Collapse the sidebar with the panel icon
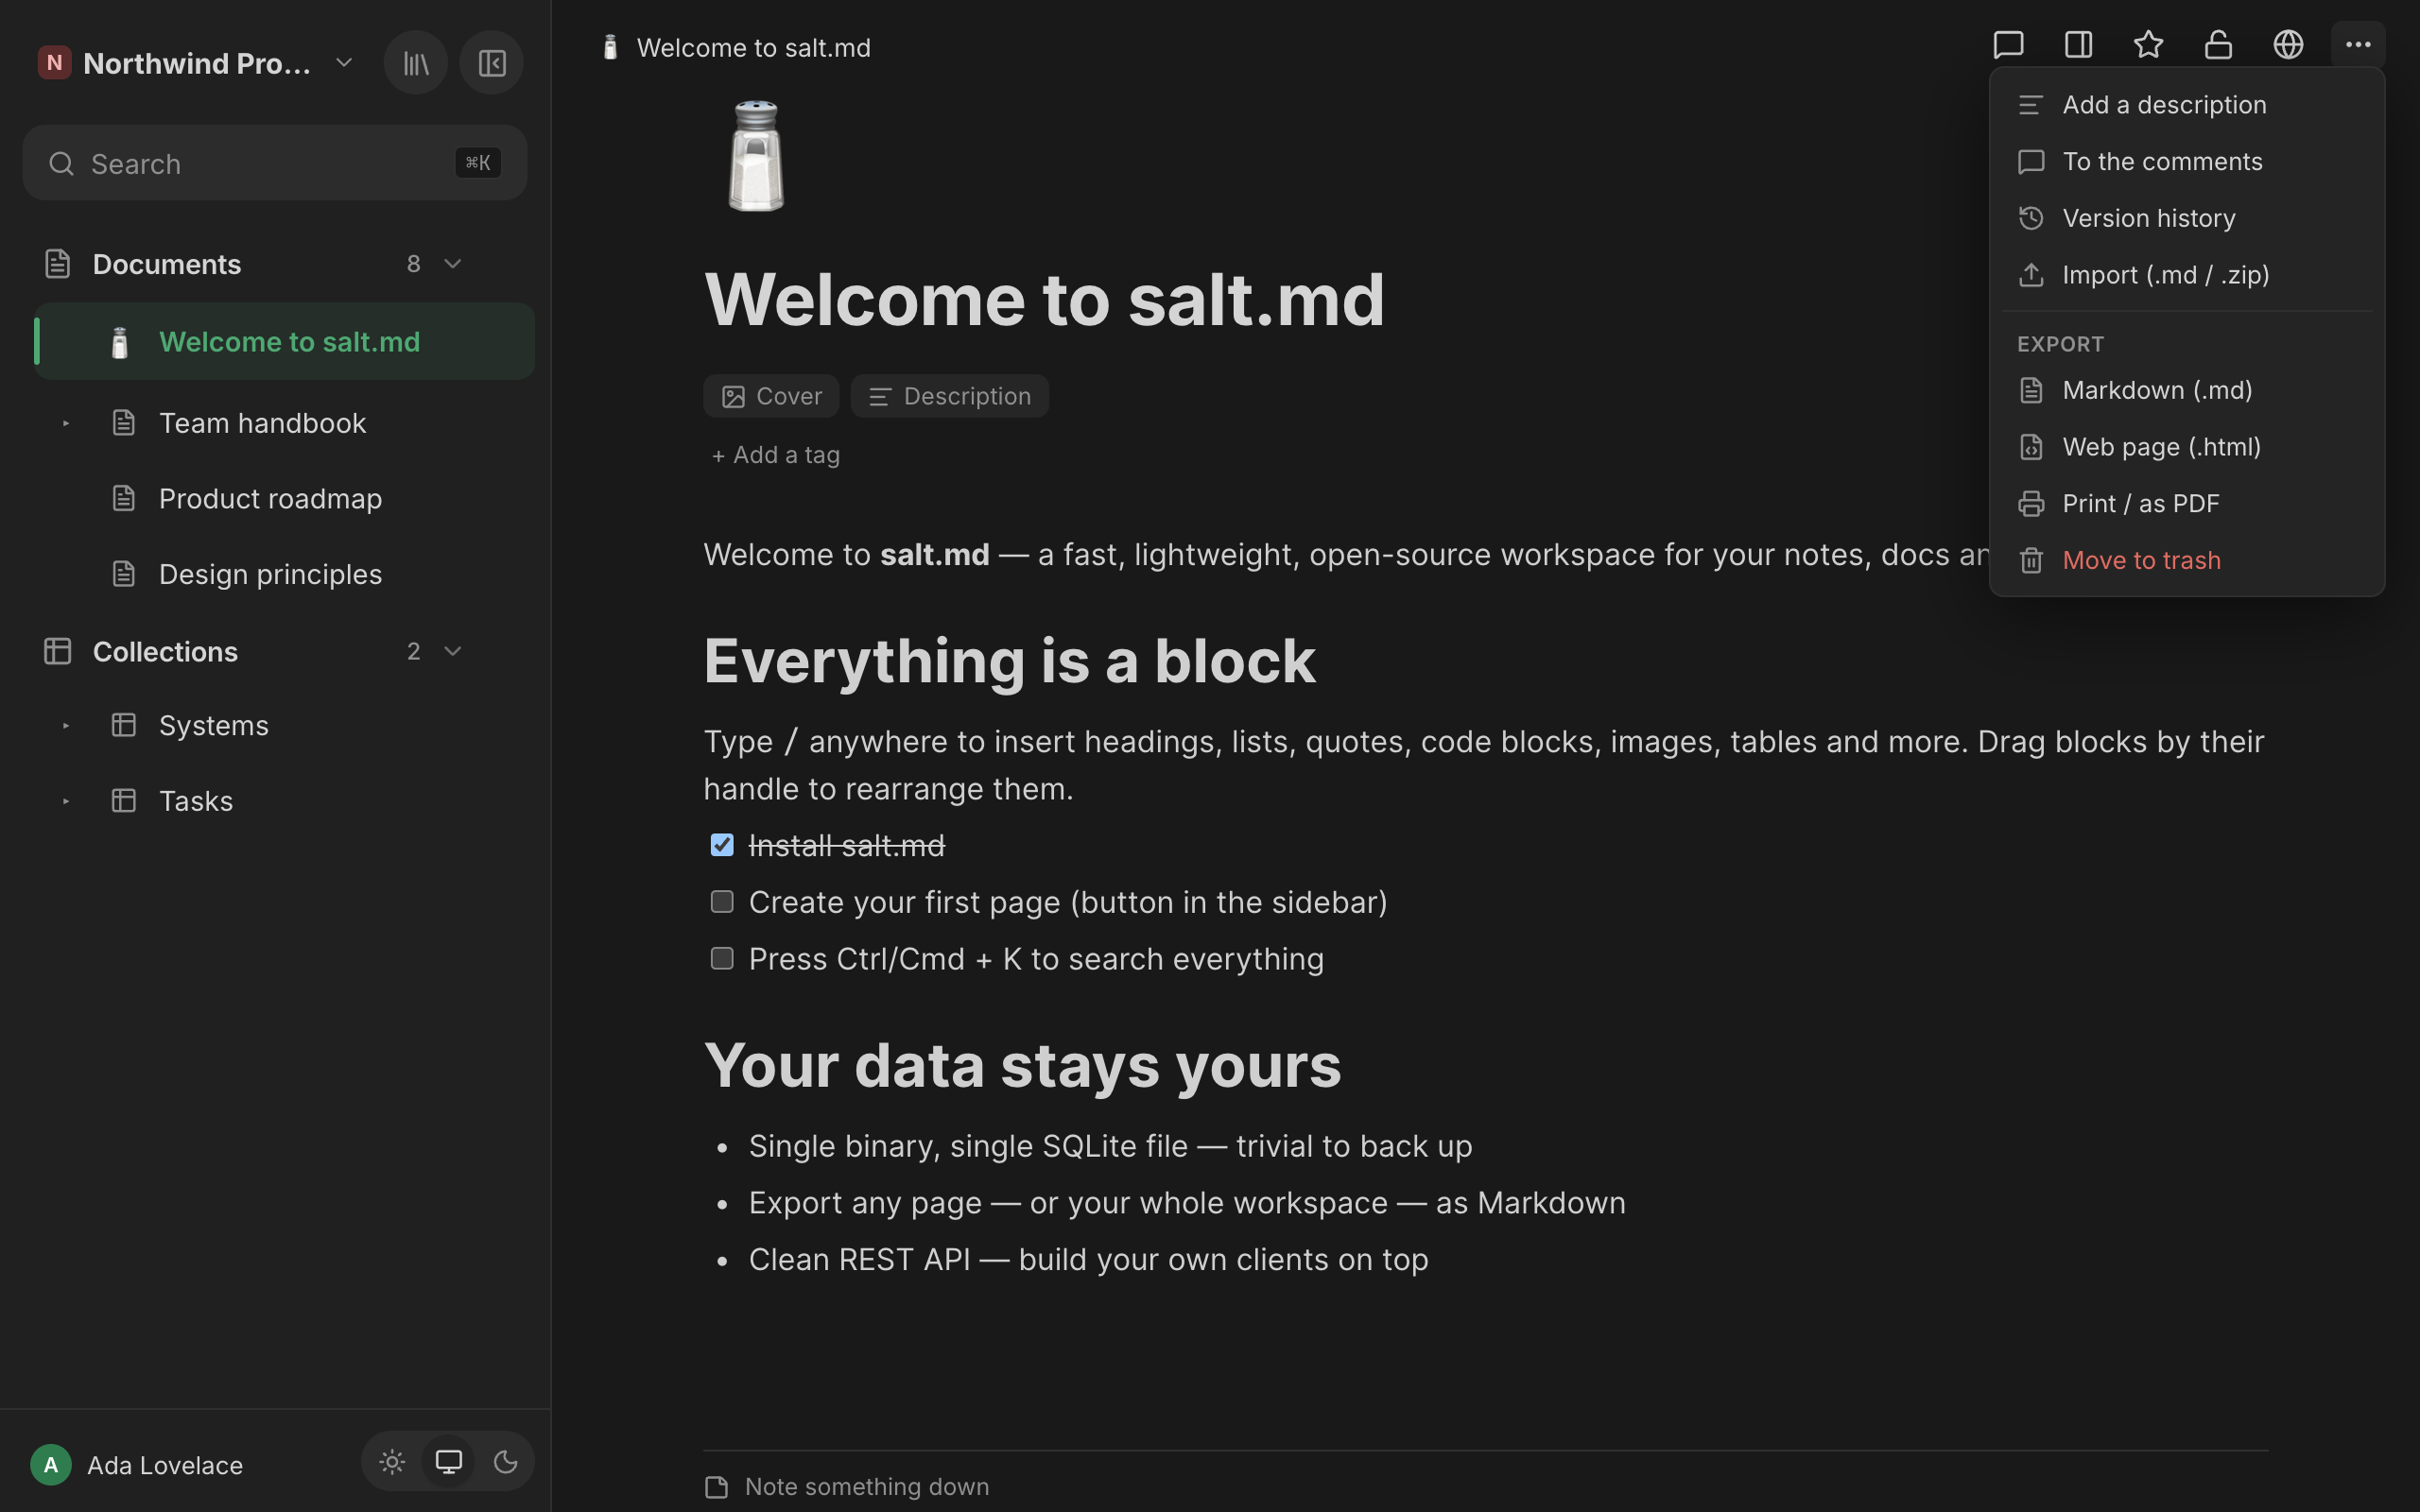This screenshot has height=1512, width=2420. [x=491, y=63]
